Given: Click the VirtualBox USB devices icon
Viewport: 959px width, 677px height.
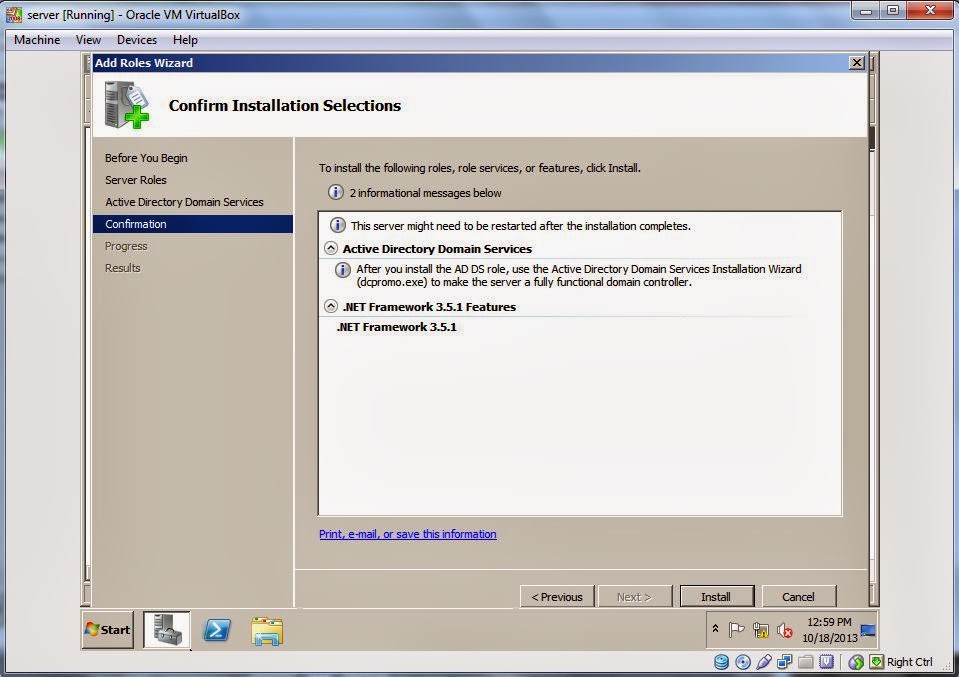Looking at the screenshot, I should coord(763,662).
